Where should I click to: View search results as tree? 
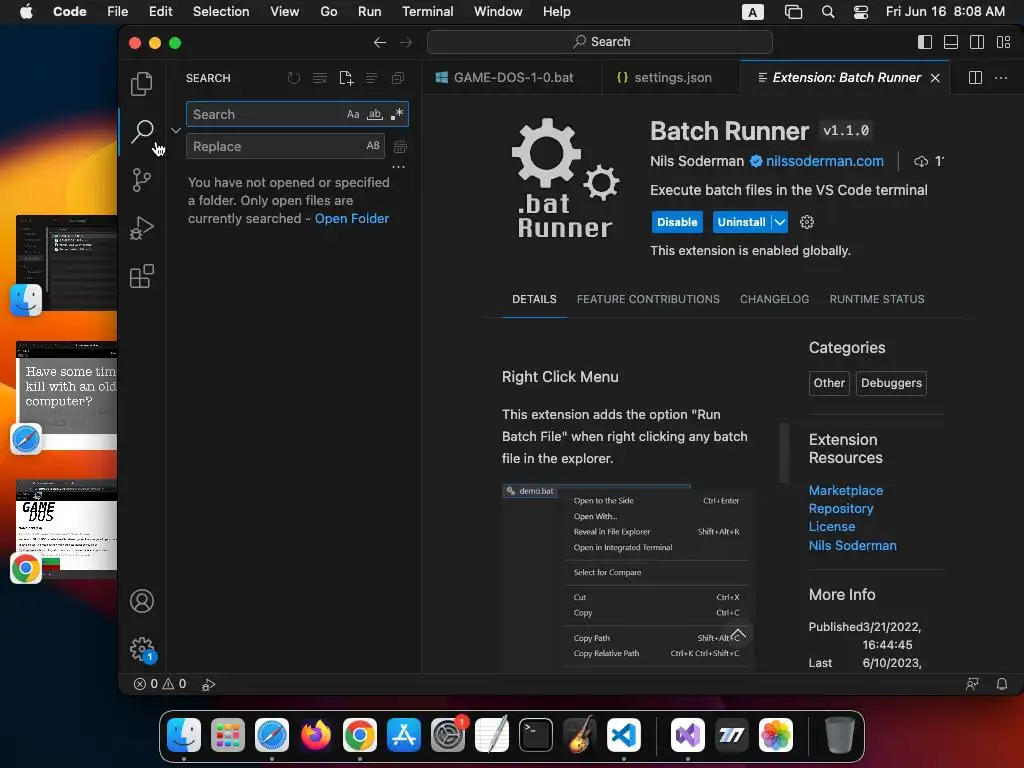(372, 78)
